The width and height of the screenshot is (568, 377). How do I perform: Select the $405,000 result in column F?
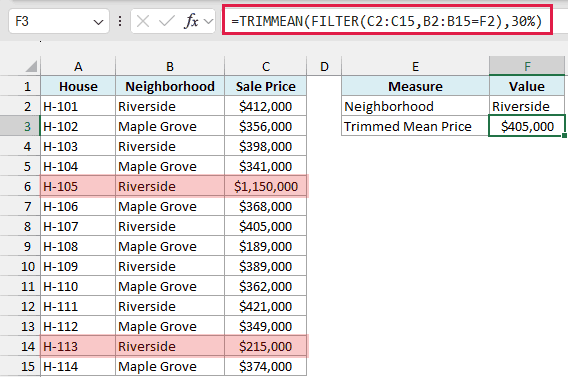click(527, 126)
